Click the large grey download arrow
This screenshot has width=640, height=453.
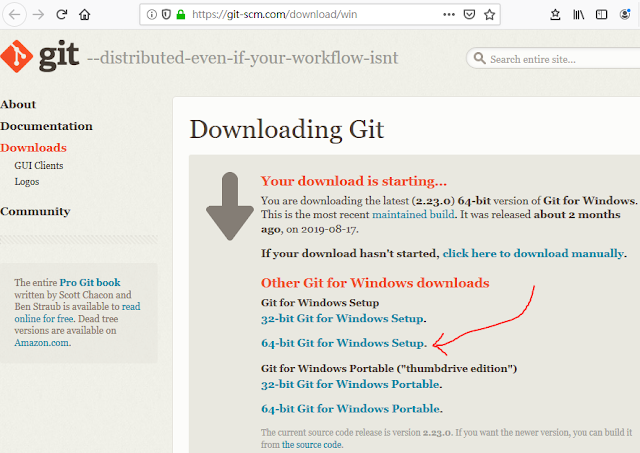(230, 206)
